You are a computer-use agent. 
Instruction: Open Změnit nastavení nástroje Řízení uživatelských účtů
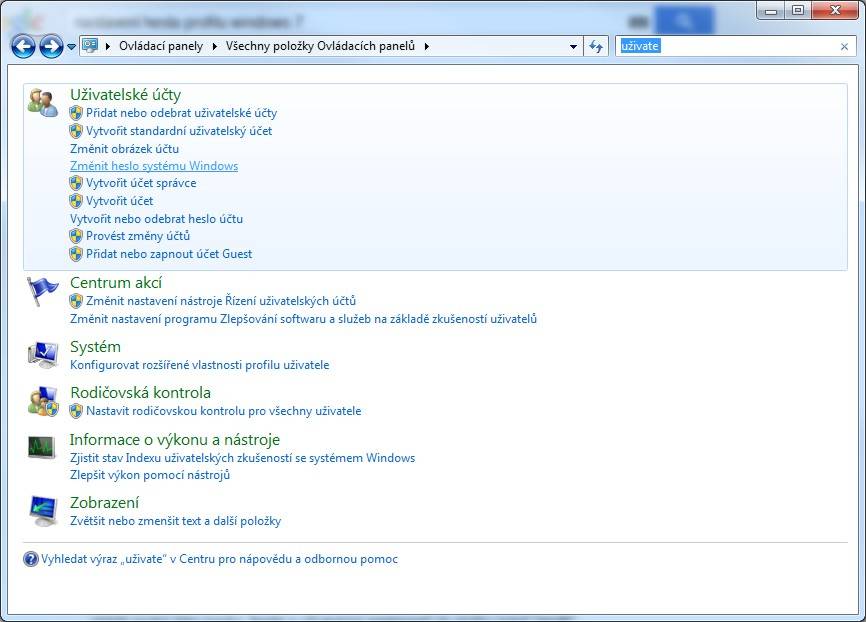[x=221, y=301]
